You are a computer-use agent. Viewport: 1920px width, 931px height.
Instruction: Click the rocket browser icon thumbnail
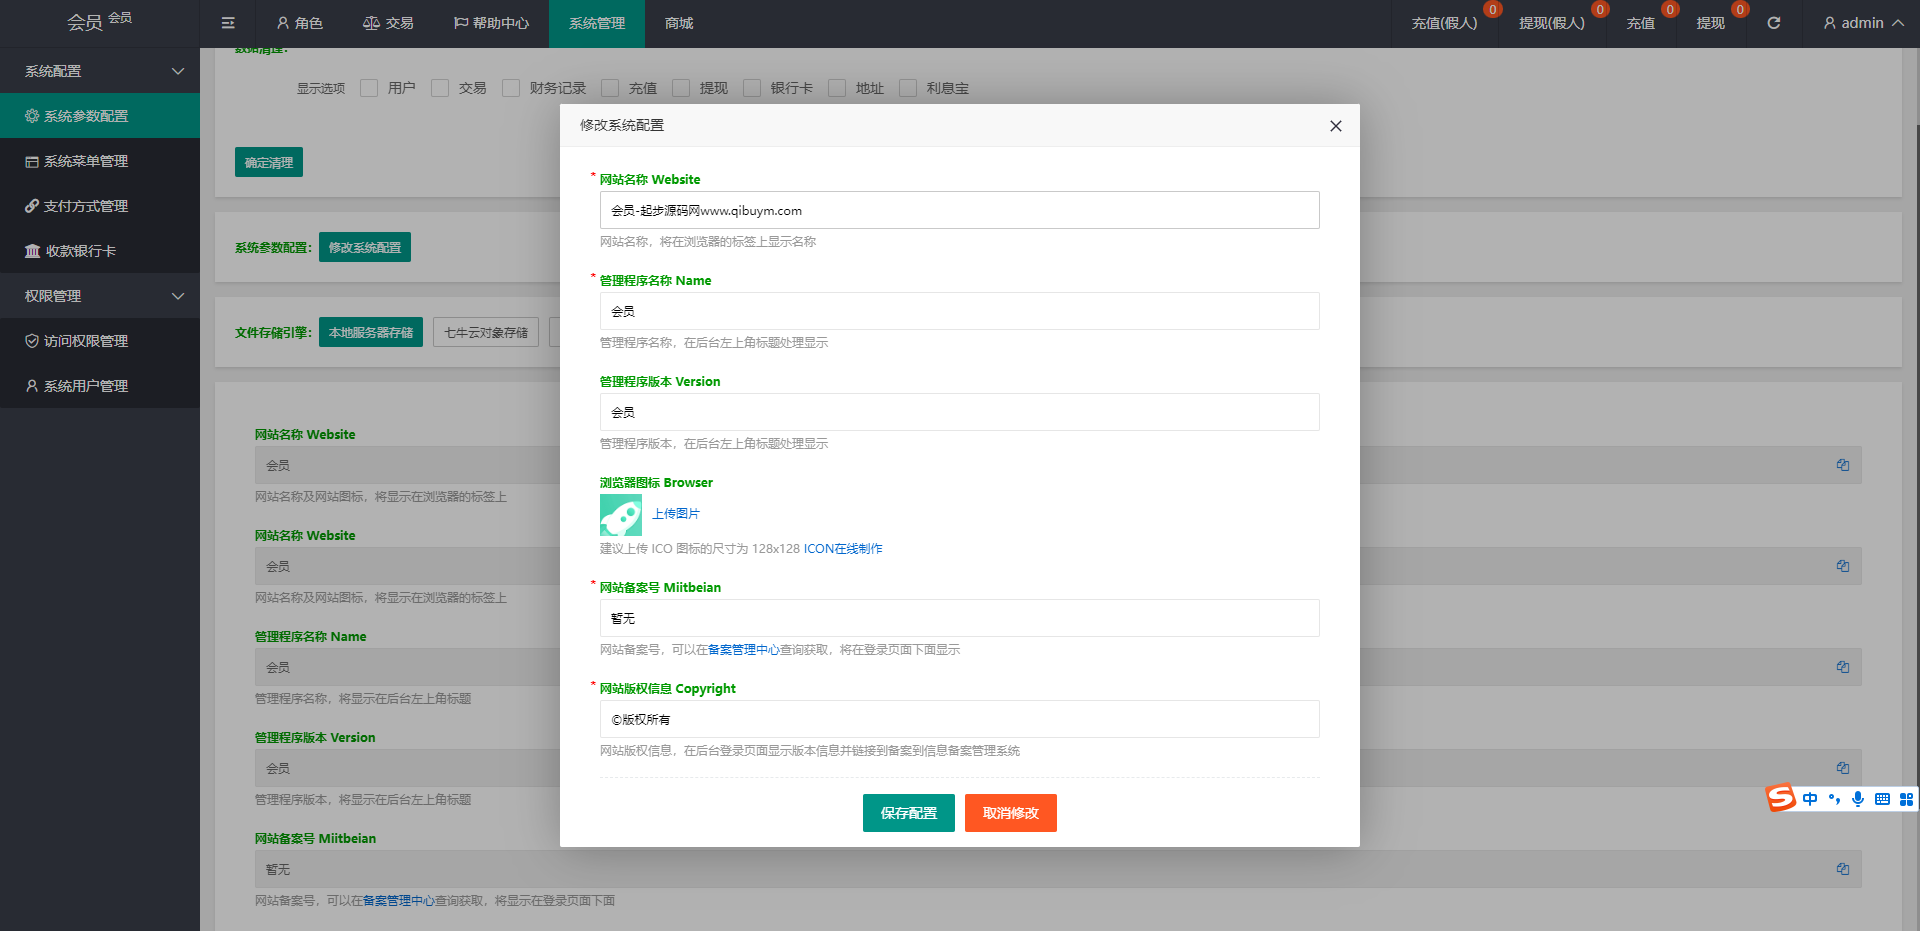point(621,515)
